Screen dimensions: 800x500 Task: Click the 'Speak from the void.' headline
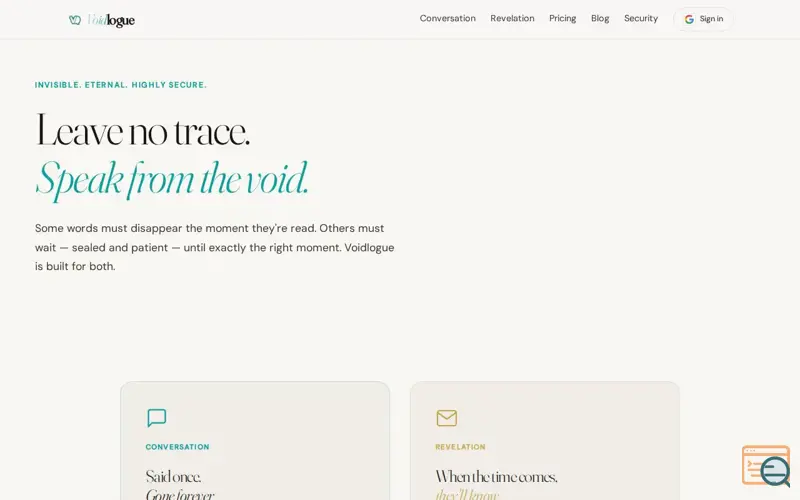172,180
